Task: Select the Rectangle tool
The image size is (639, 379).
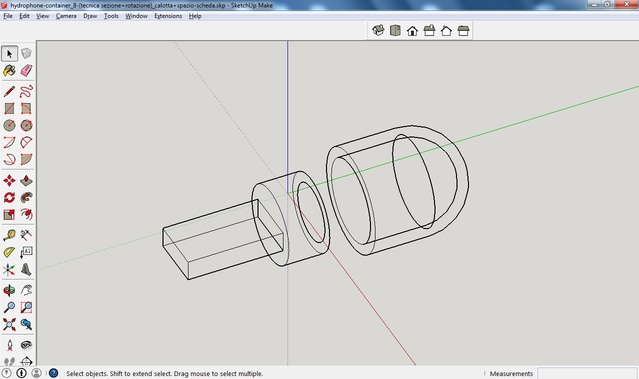Action: 9,108
